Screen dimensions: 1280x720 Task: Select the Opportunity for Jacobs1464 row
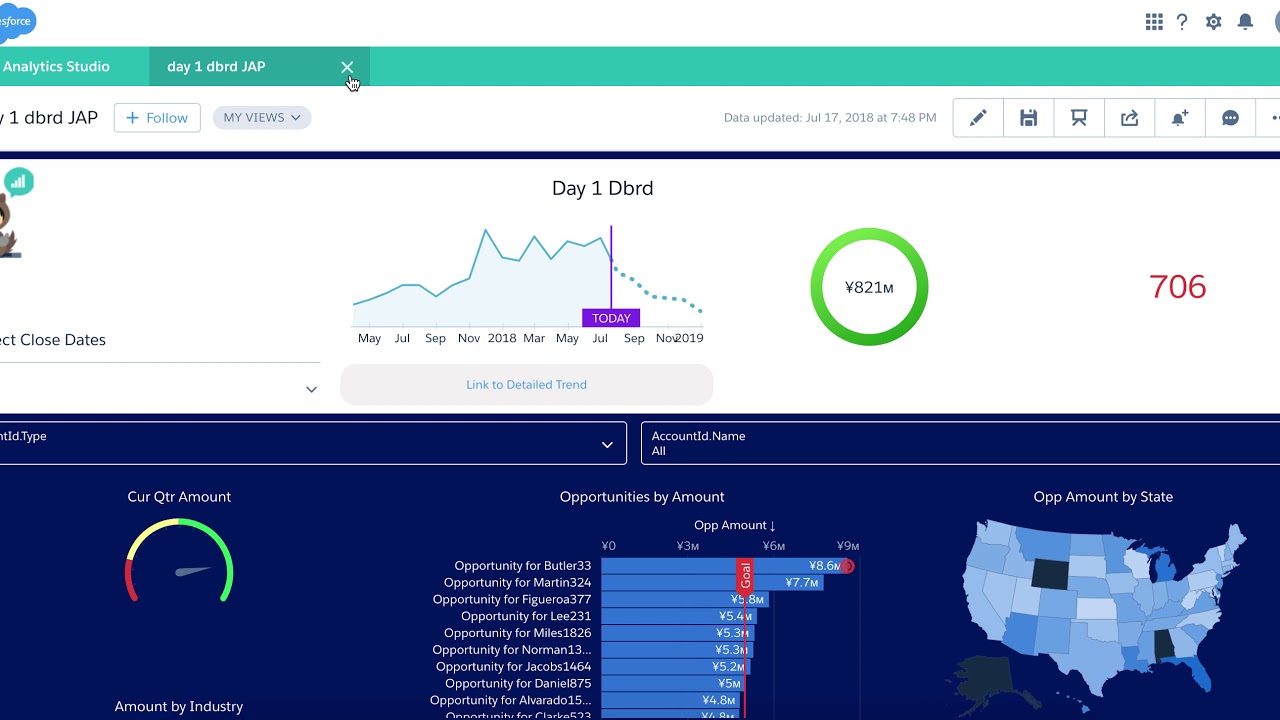coord(514,667)
